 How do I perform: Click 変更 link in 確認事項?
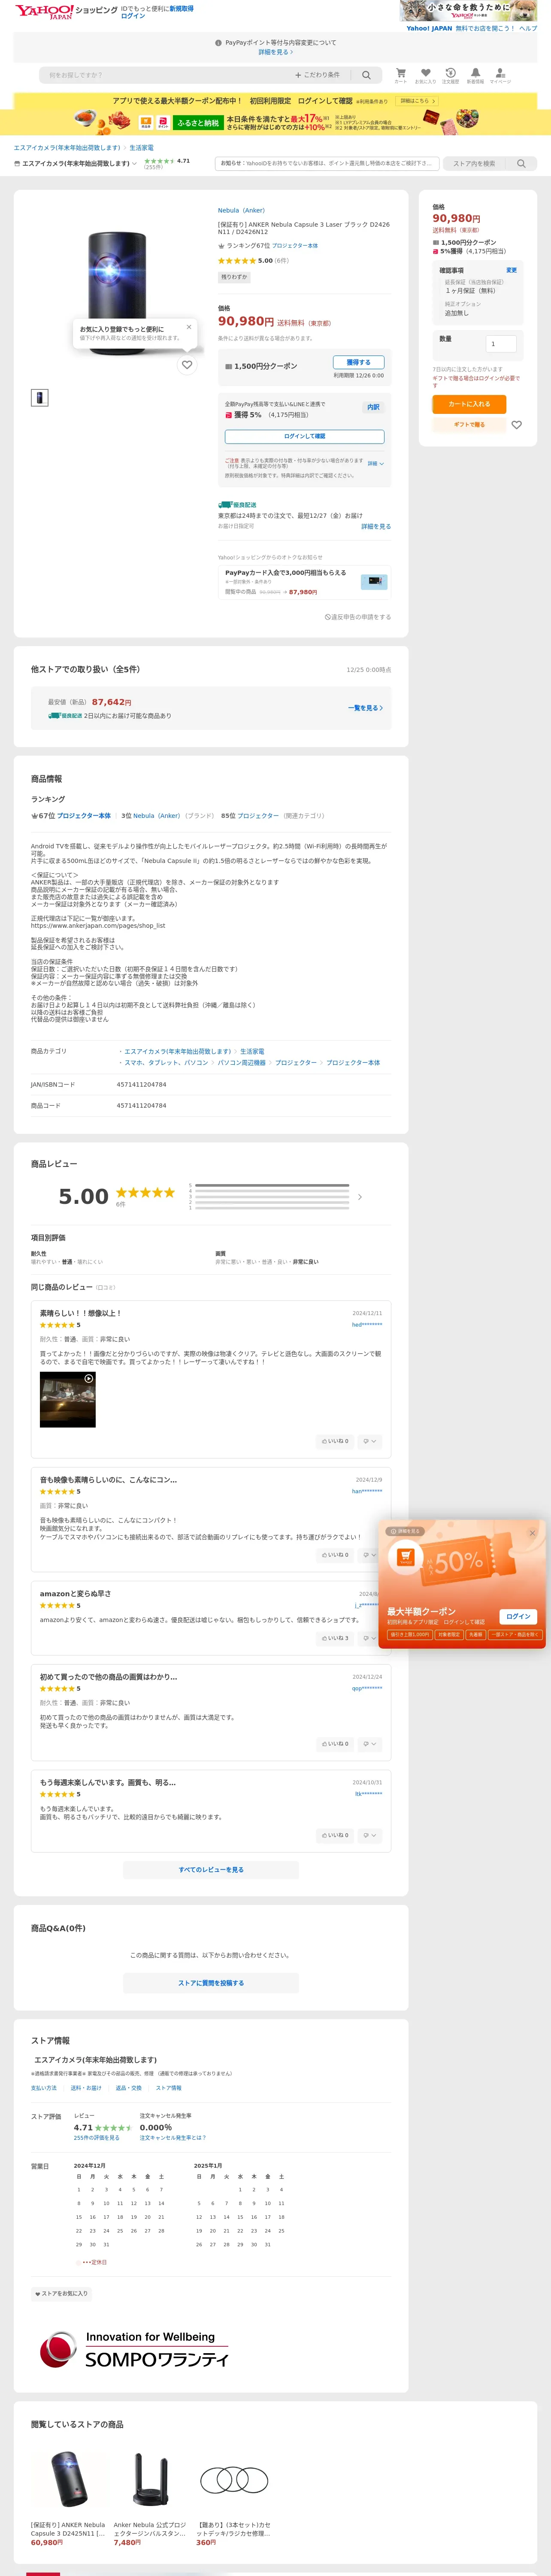(511, 270)
